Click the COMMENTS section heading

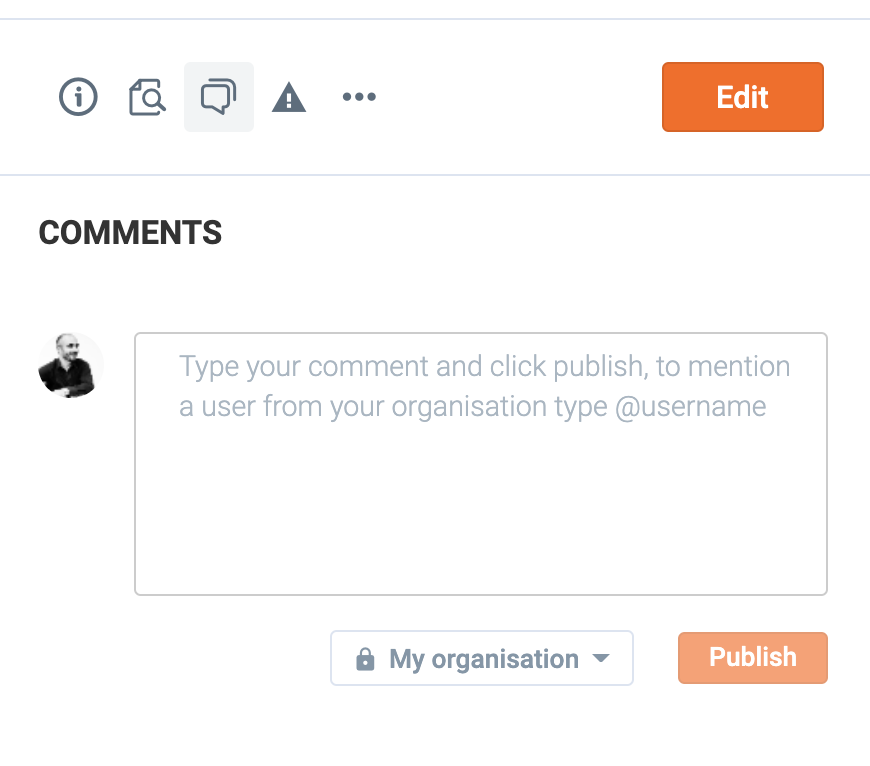click(x=130, y=233)
